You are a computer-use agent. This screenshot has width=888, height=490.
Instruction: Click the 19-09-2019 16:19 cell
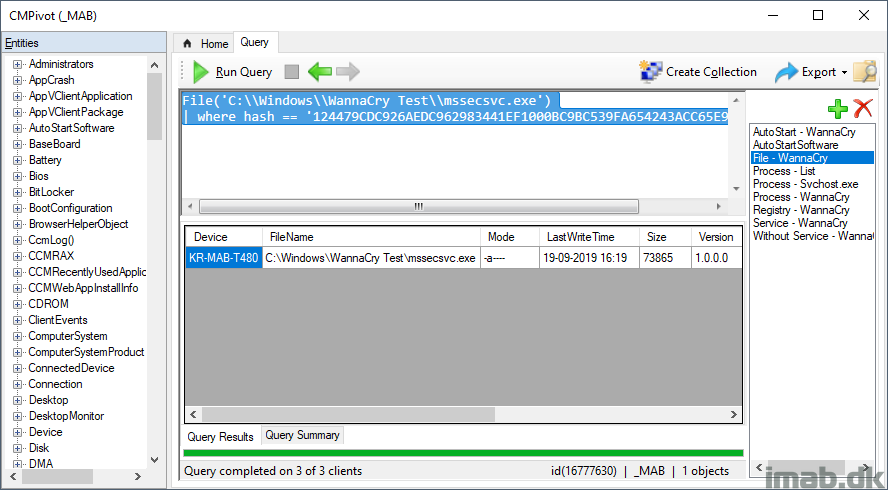pyautogui.click(x=590, y=258)
